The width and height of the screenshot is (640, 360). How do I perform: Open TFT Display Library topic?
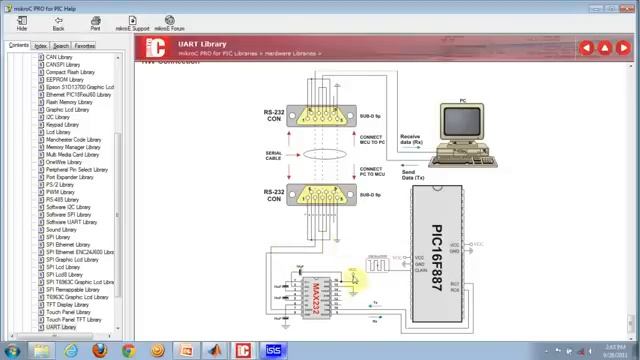[x=67, y=304]
